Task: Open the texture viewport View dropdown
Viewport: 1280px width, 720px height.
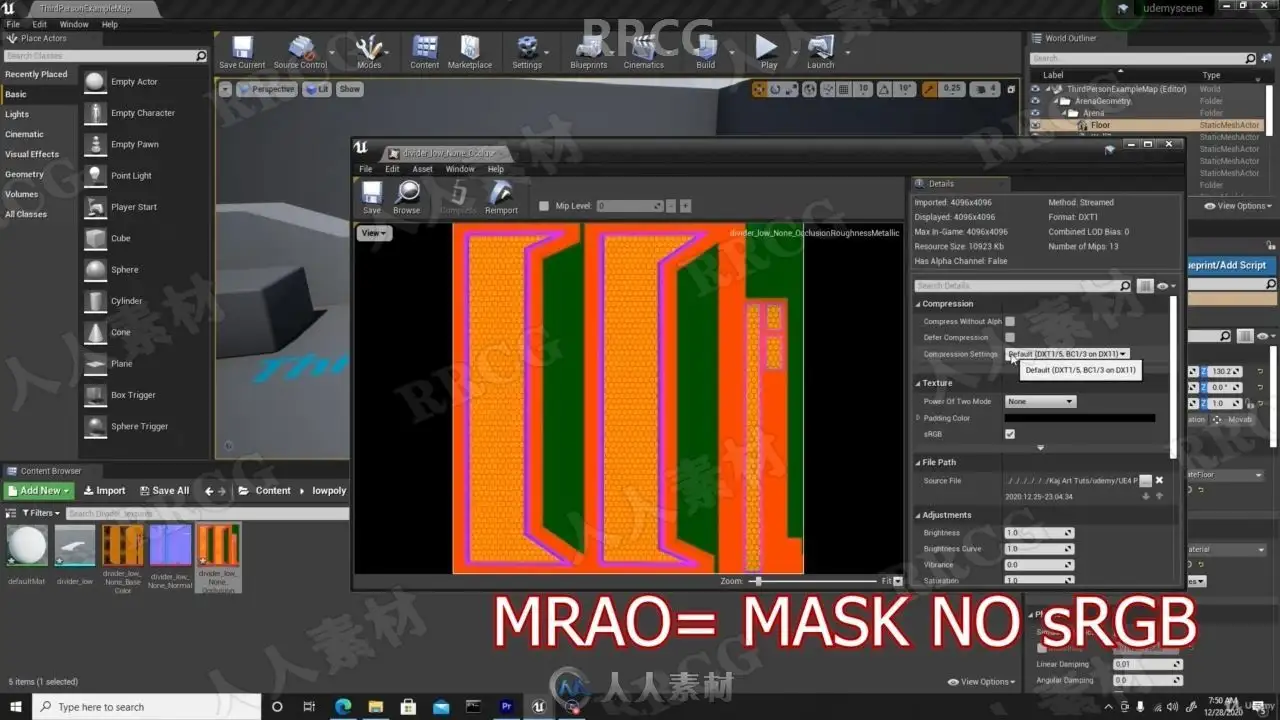Action: (375, 233)
